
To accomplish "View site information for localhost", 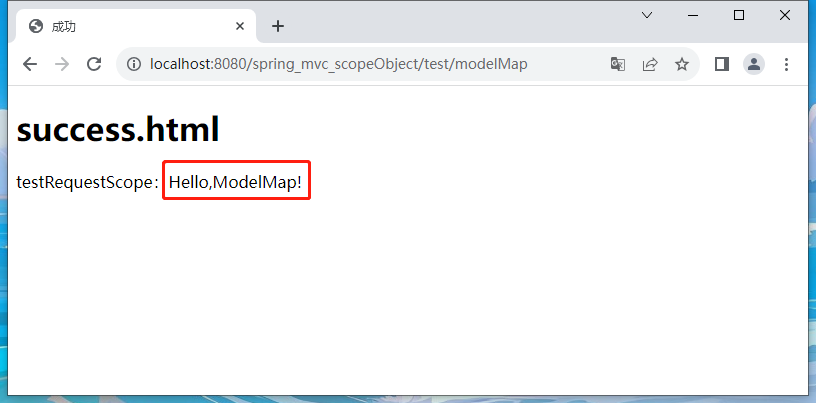I will point(134,64).
